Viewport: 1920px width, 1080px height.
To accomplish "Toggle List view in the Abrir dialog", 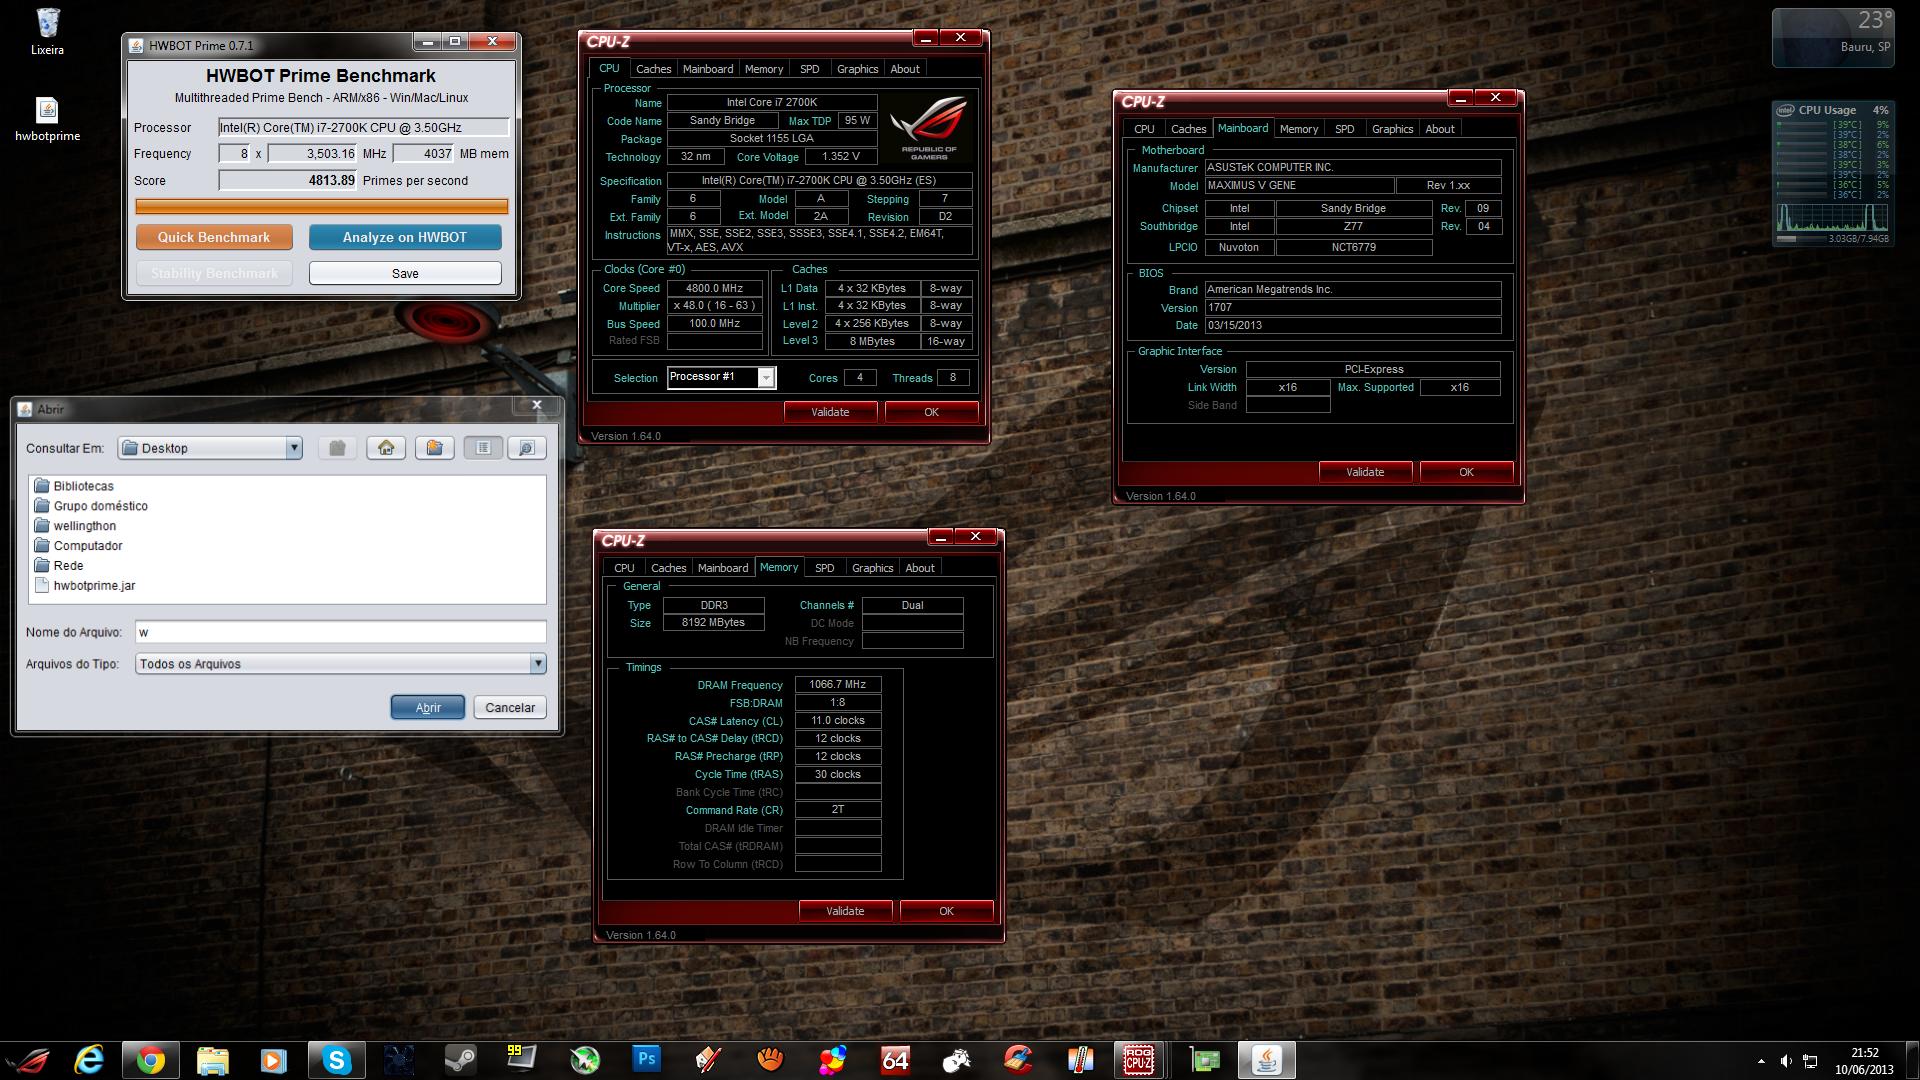I will click(x=483, y=448).
